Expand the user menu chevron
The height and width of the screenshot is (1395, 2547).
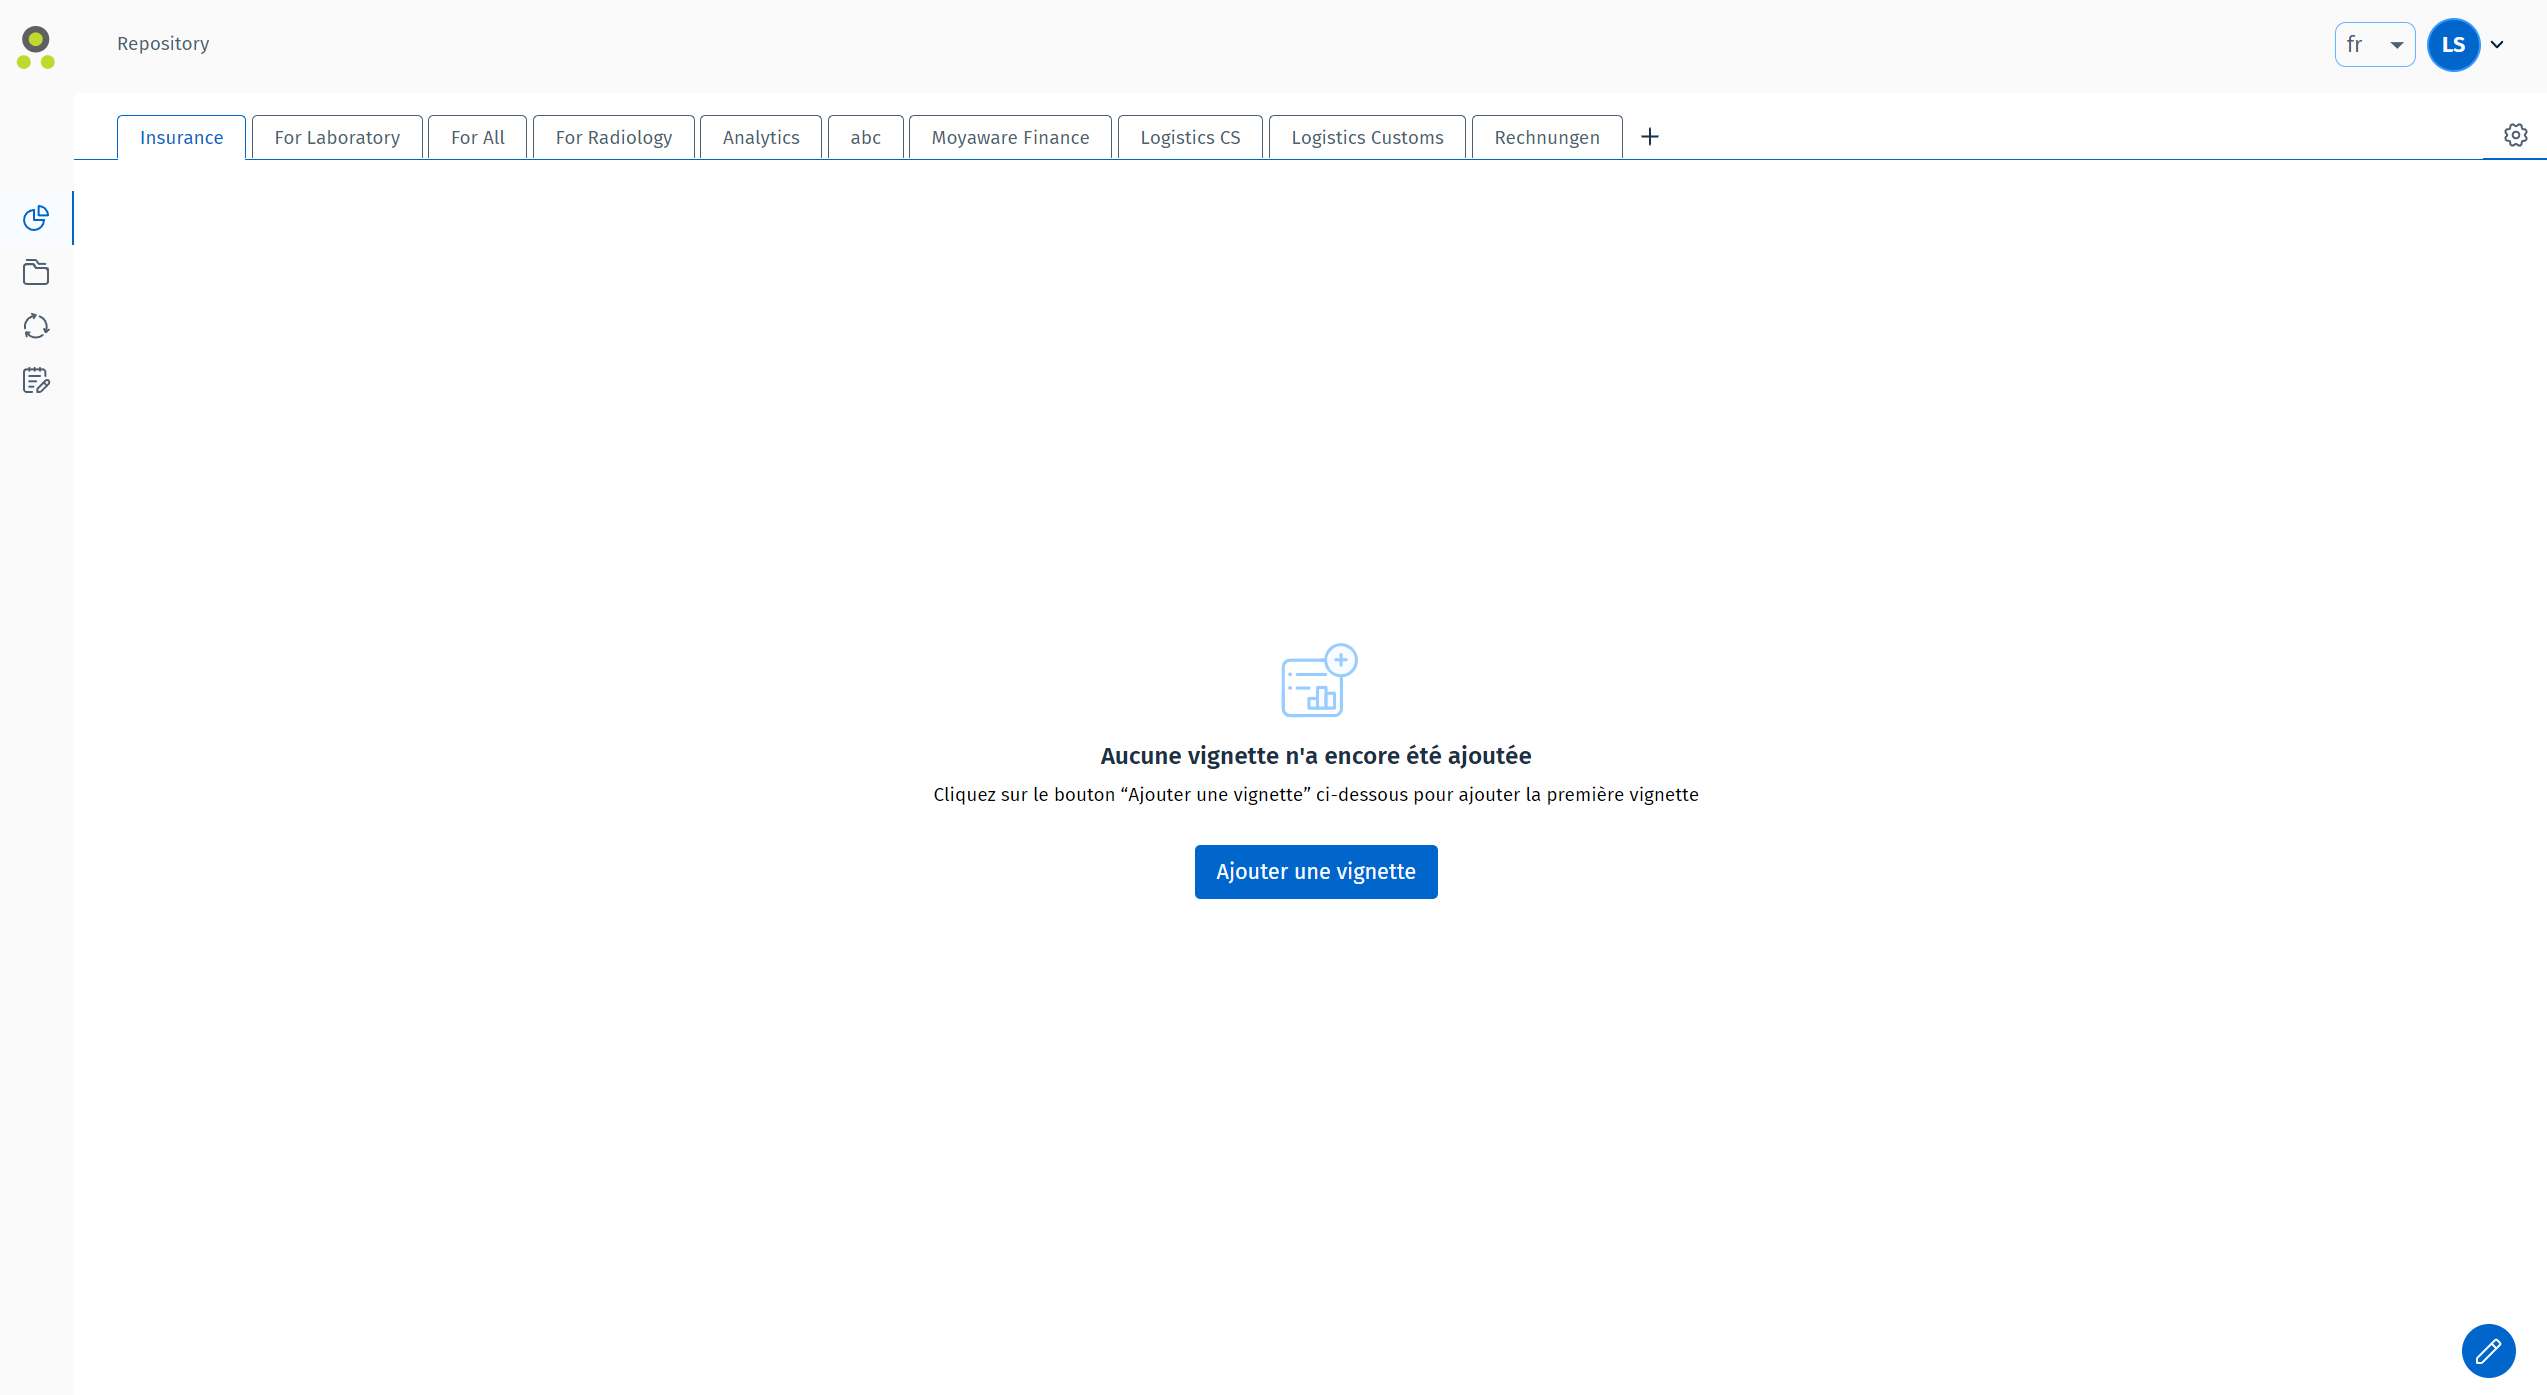coord(2497,45)
